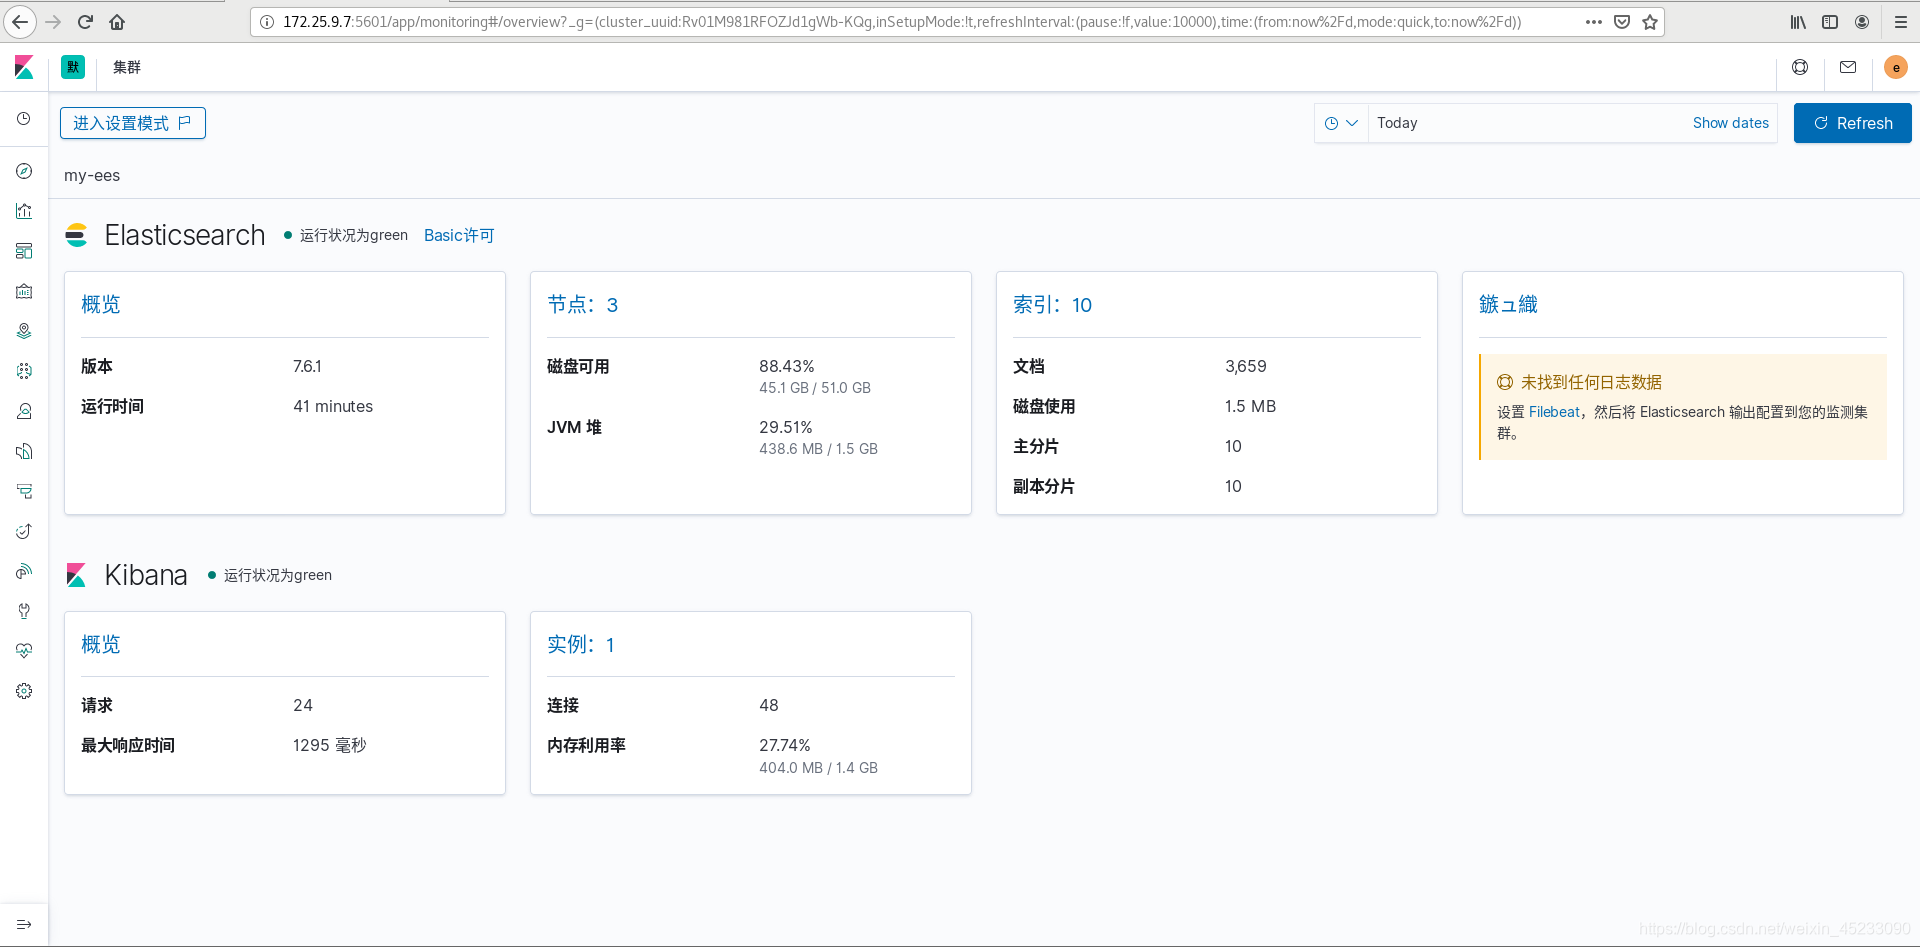Open the Firefox hamburger menu

[x=1901, y=22]
